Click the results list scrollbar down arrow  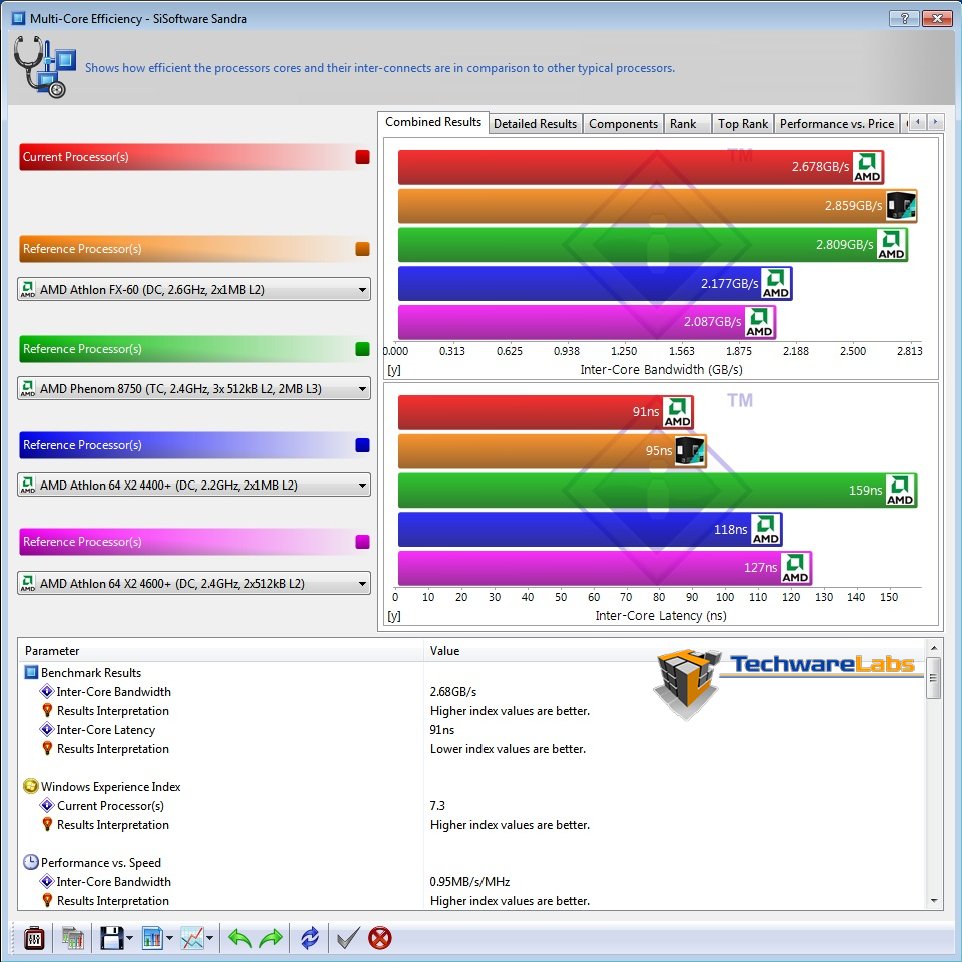tap(934, 901)
